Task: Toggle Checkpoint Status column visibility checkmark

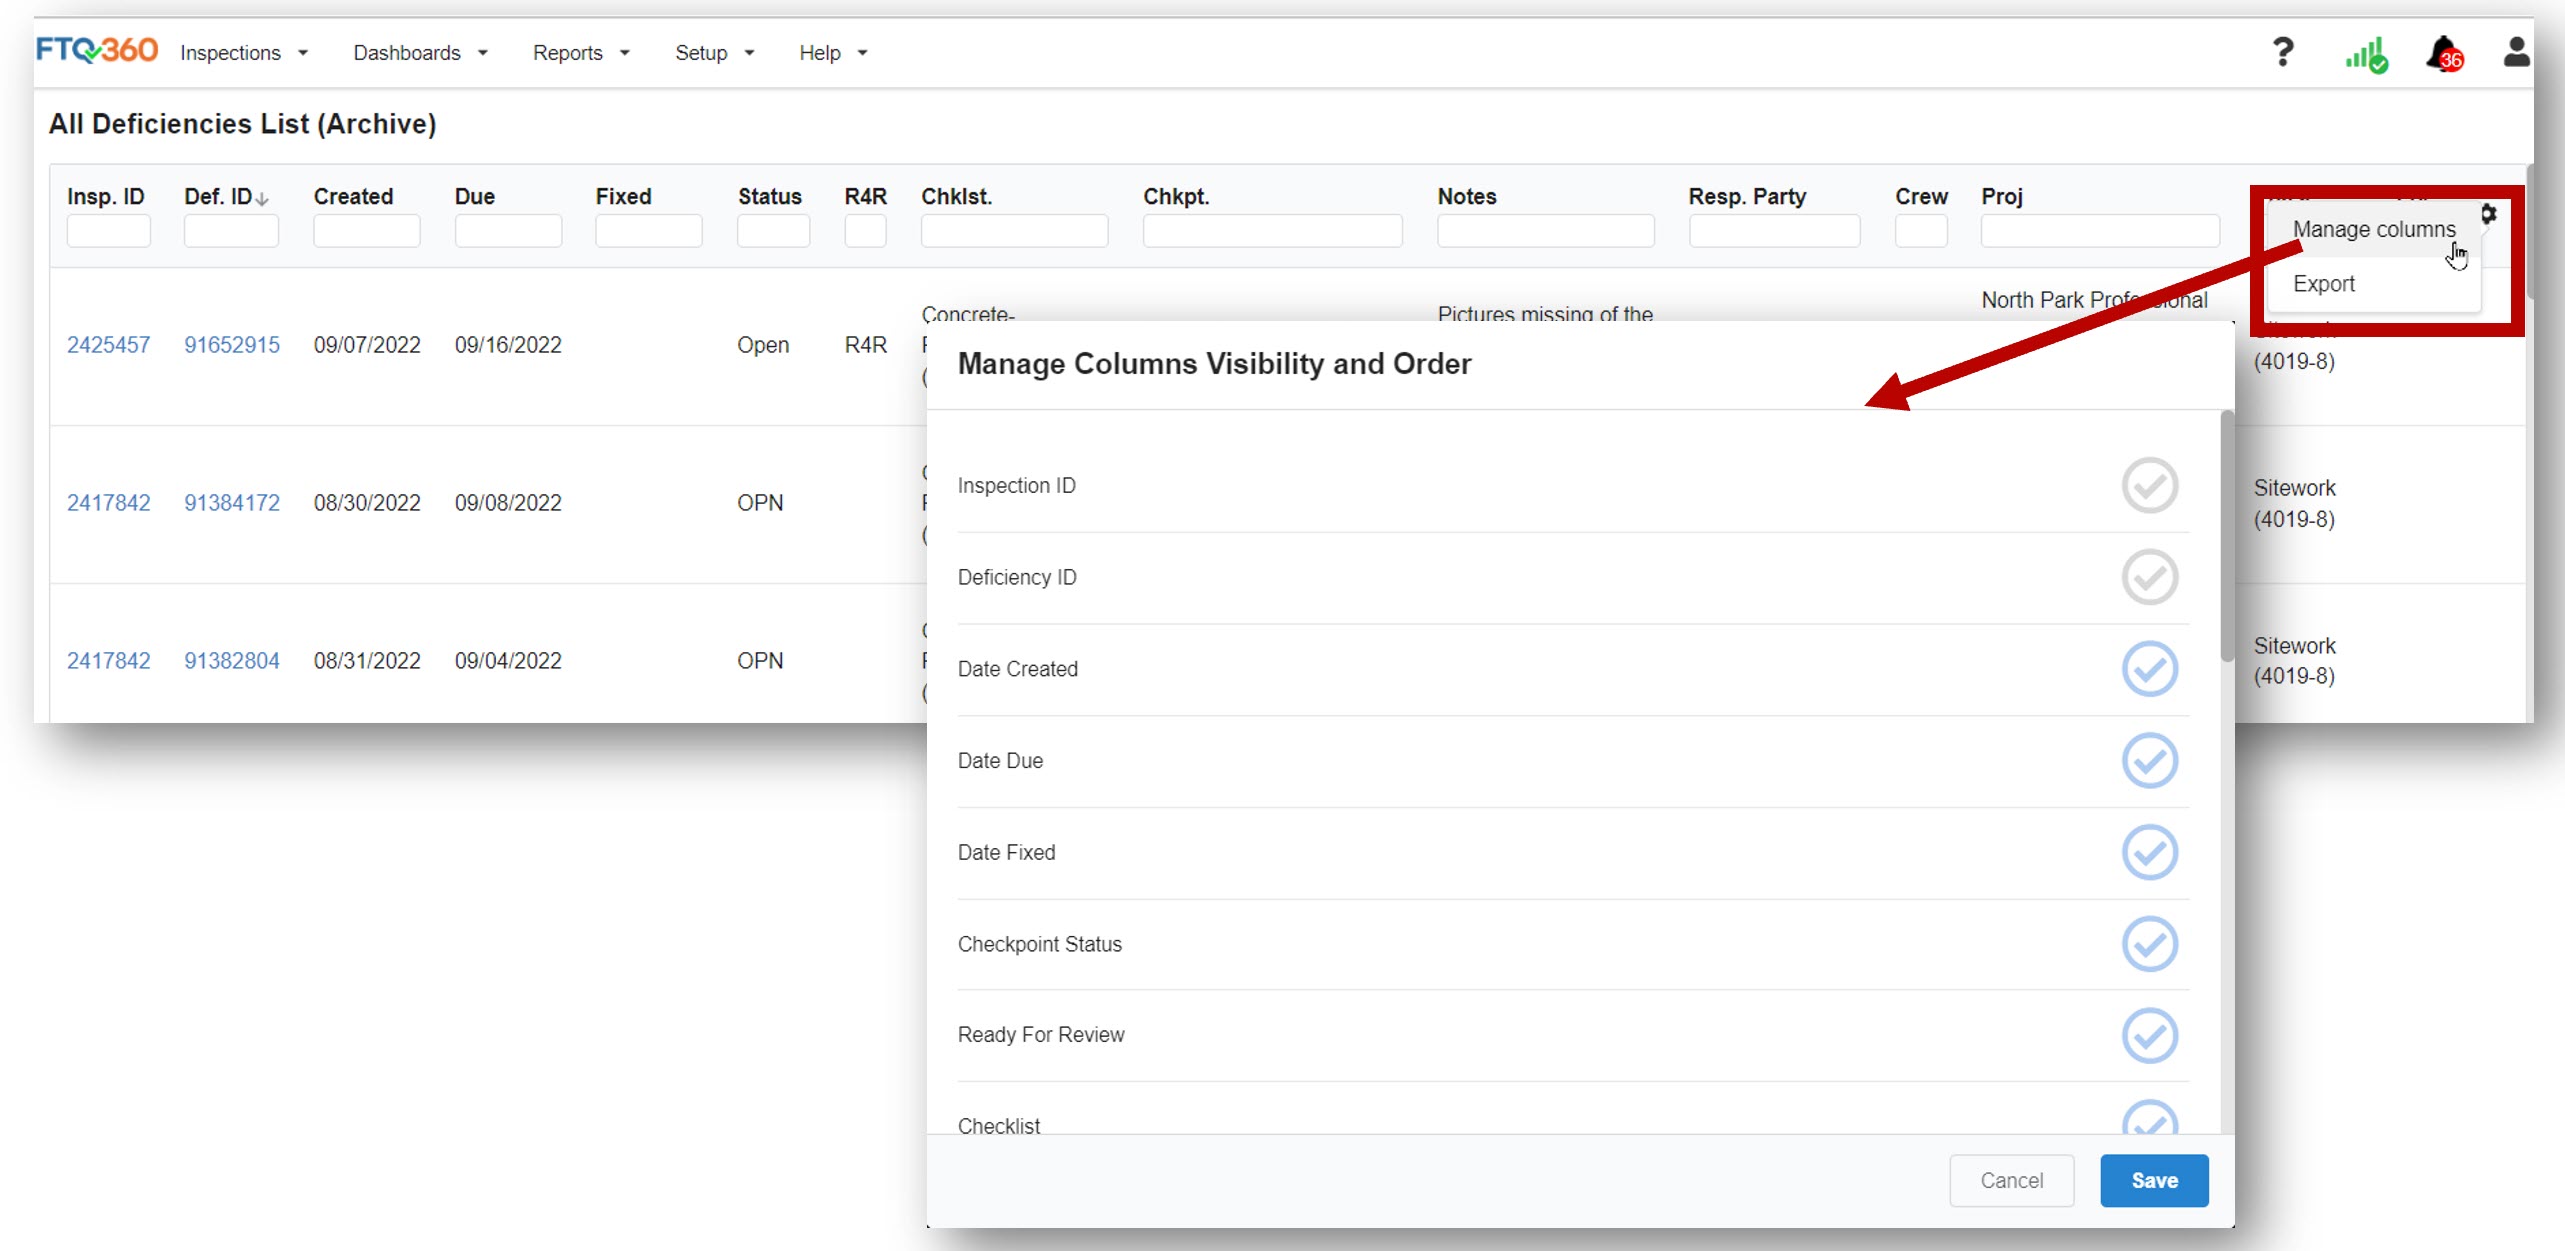Action: 2149,944
